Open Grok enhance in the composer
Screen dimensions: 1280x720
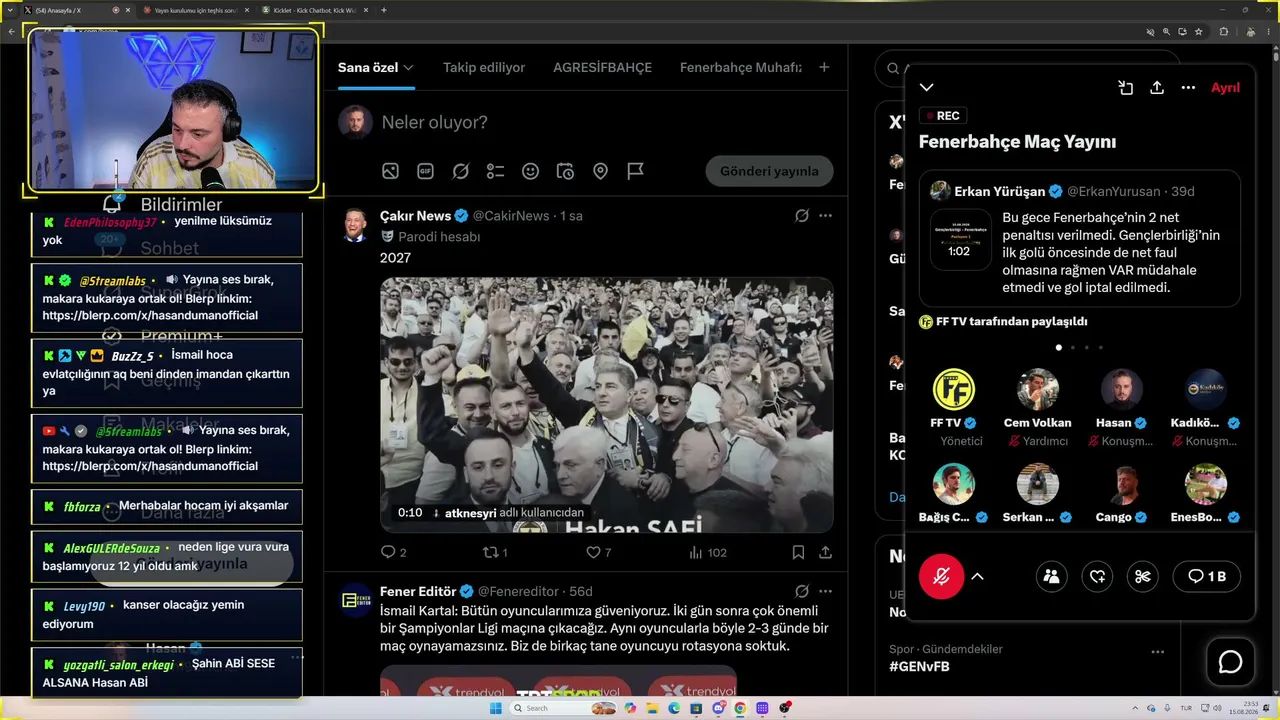(x=460, y=171)
